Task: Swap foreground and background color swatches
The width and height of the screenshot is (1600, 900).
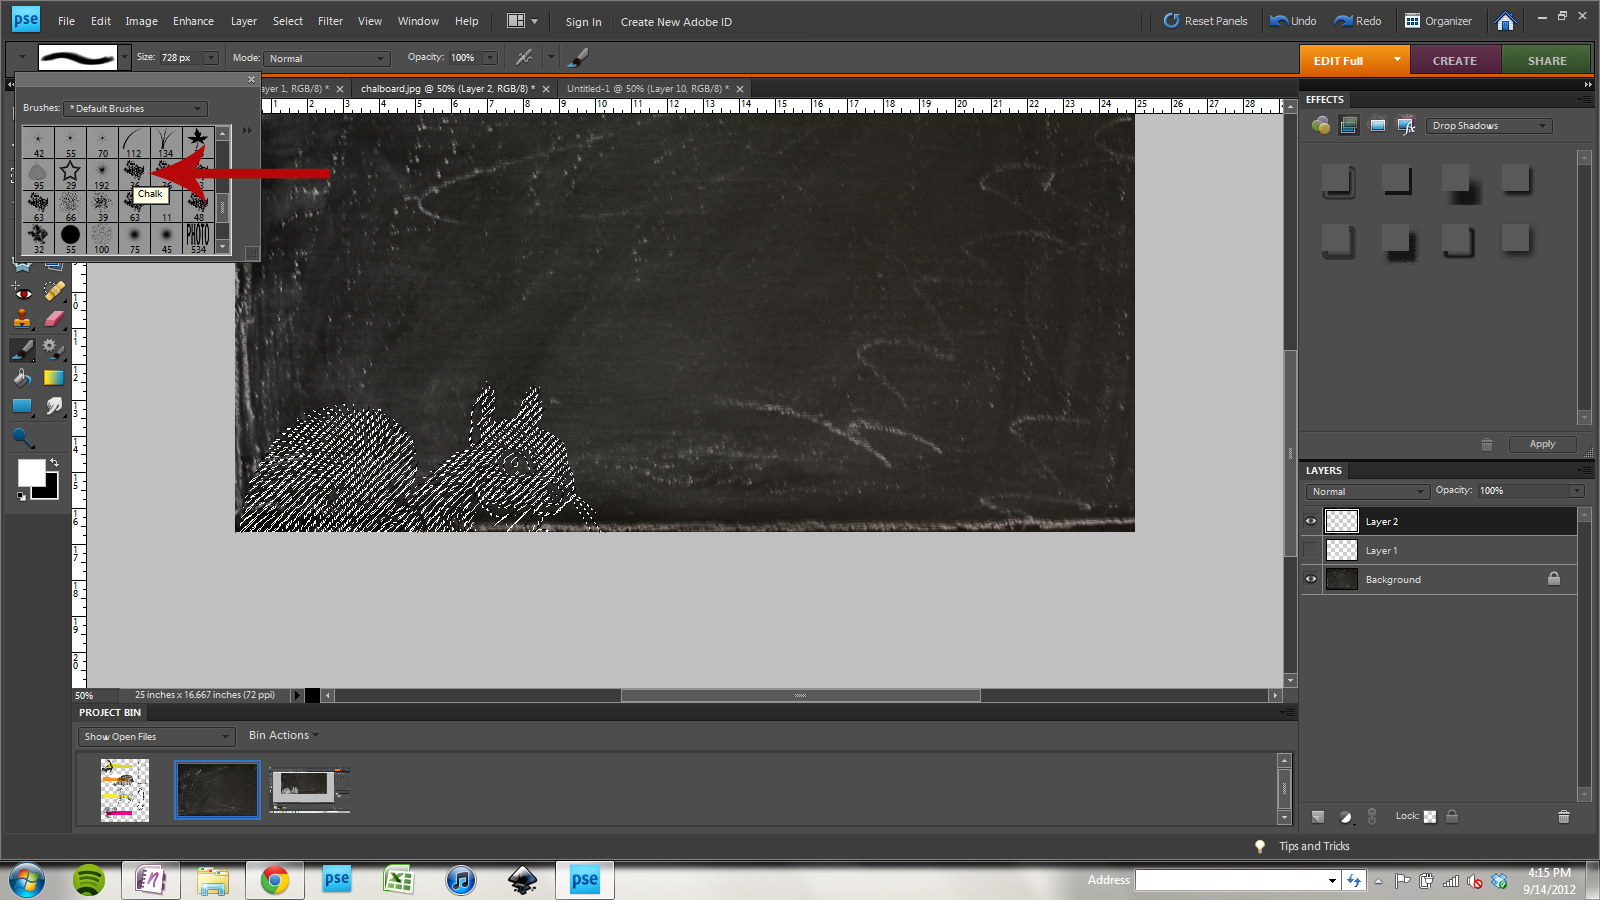Action: tap(55, 462)
